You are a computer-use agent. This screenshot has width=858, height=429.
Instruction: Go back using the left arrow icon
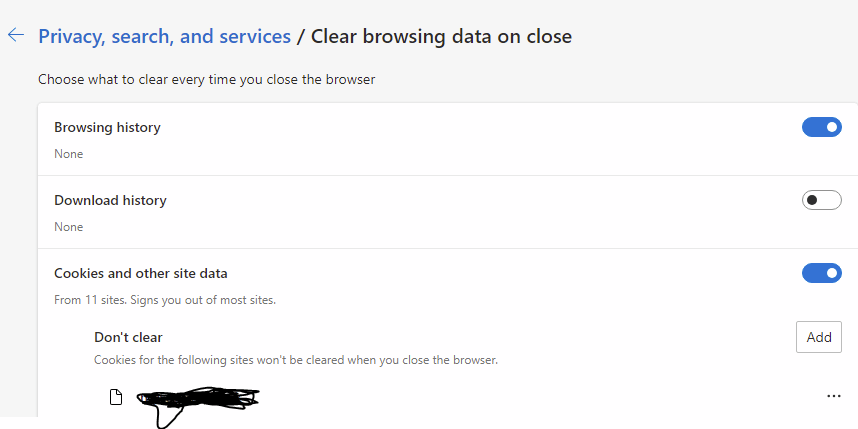click(16, 36)
